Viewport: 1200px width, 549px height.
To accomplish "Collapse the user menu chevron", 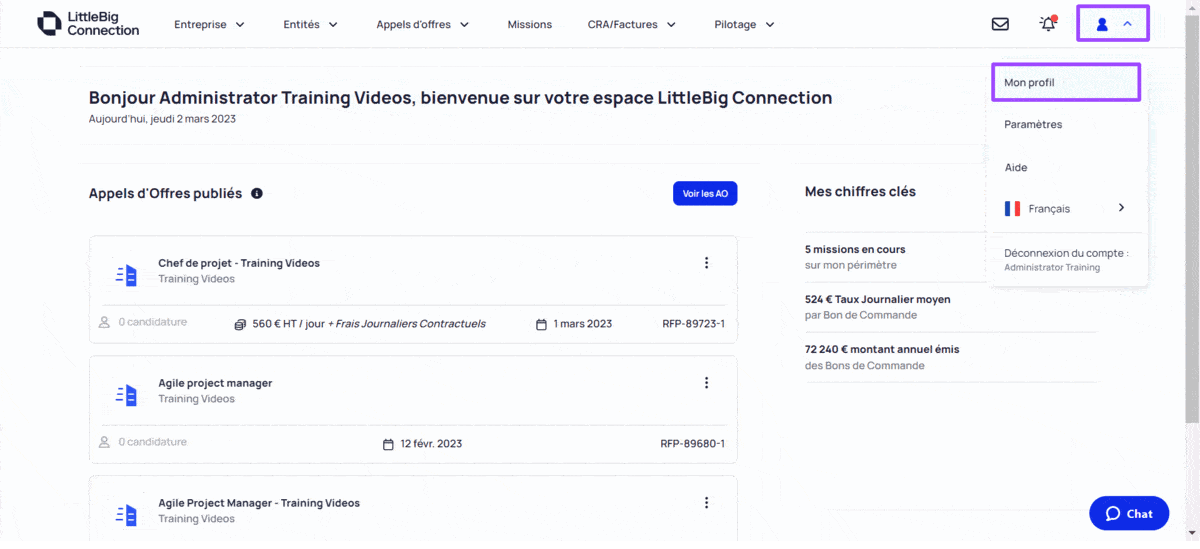I will point(1127,24).
